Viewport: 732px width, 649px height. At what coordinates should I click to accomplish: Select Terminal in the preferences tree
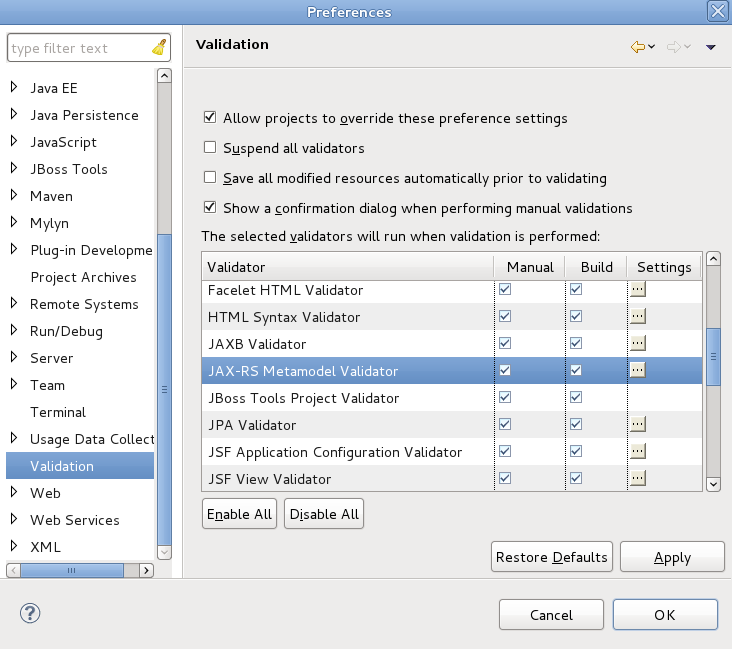pos(58,412)
